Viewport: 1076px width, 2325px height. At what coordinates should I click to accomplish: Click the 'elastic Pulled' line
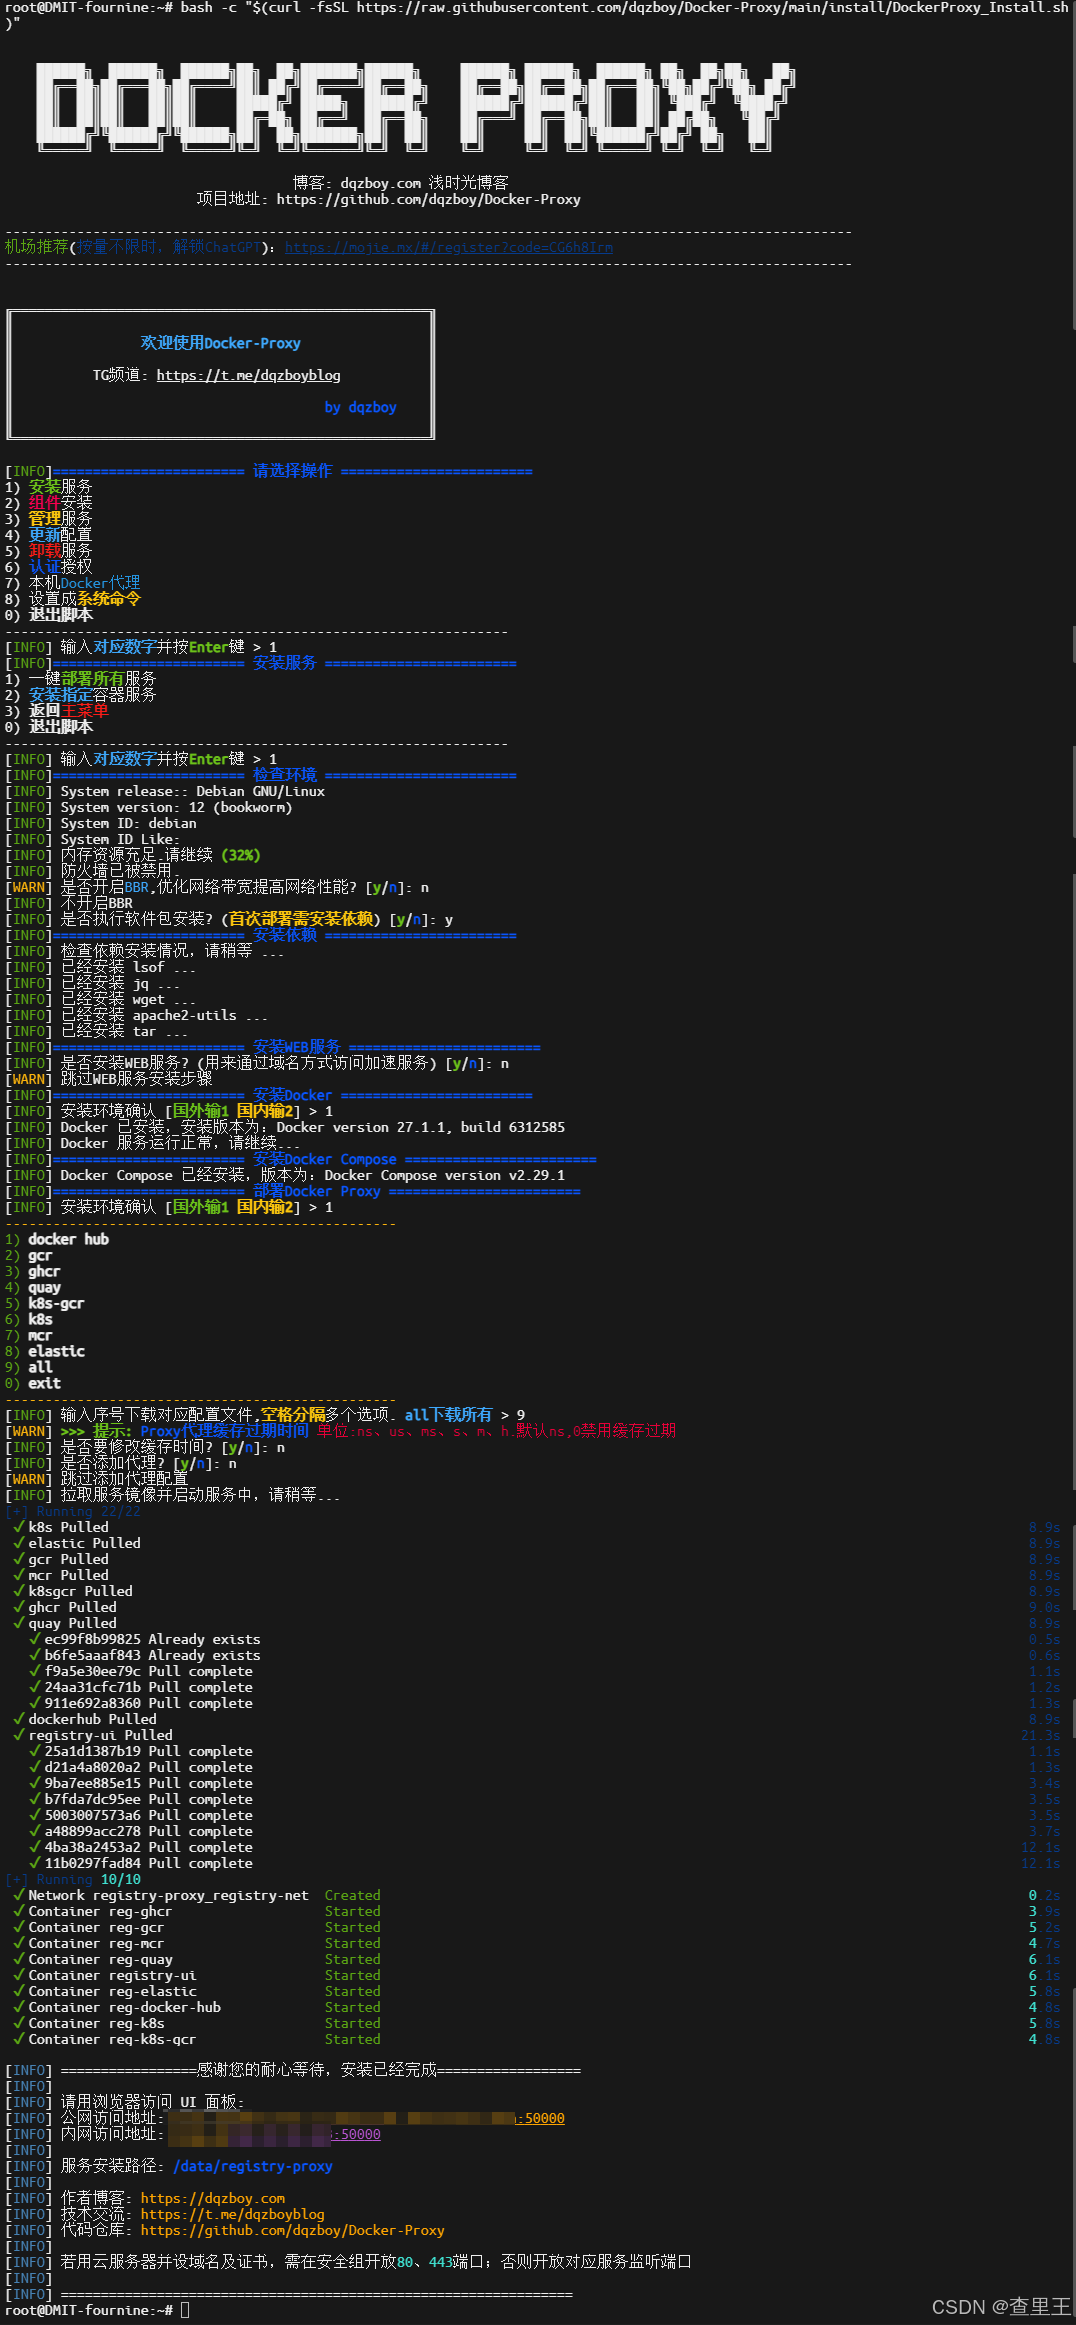pos(76,1543)
